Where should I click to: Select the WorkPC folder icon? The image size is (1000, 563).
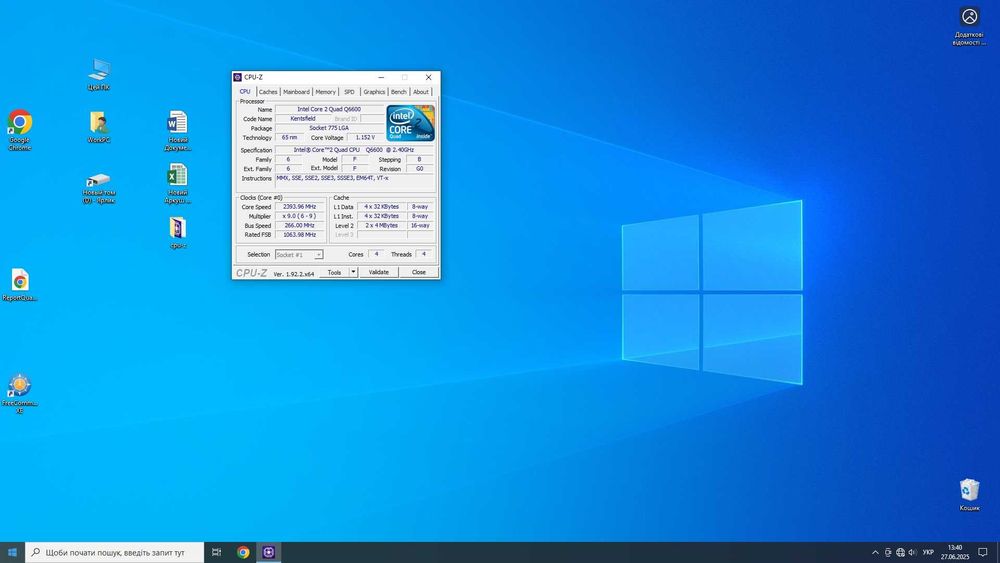pos(99,124)
